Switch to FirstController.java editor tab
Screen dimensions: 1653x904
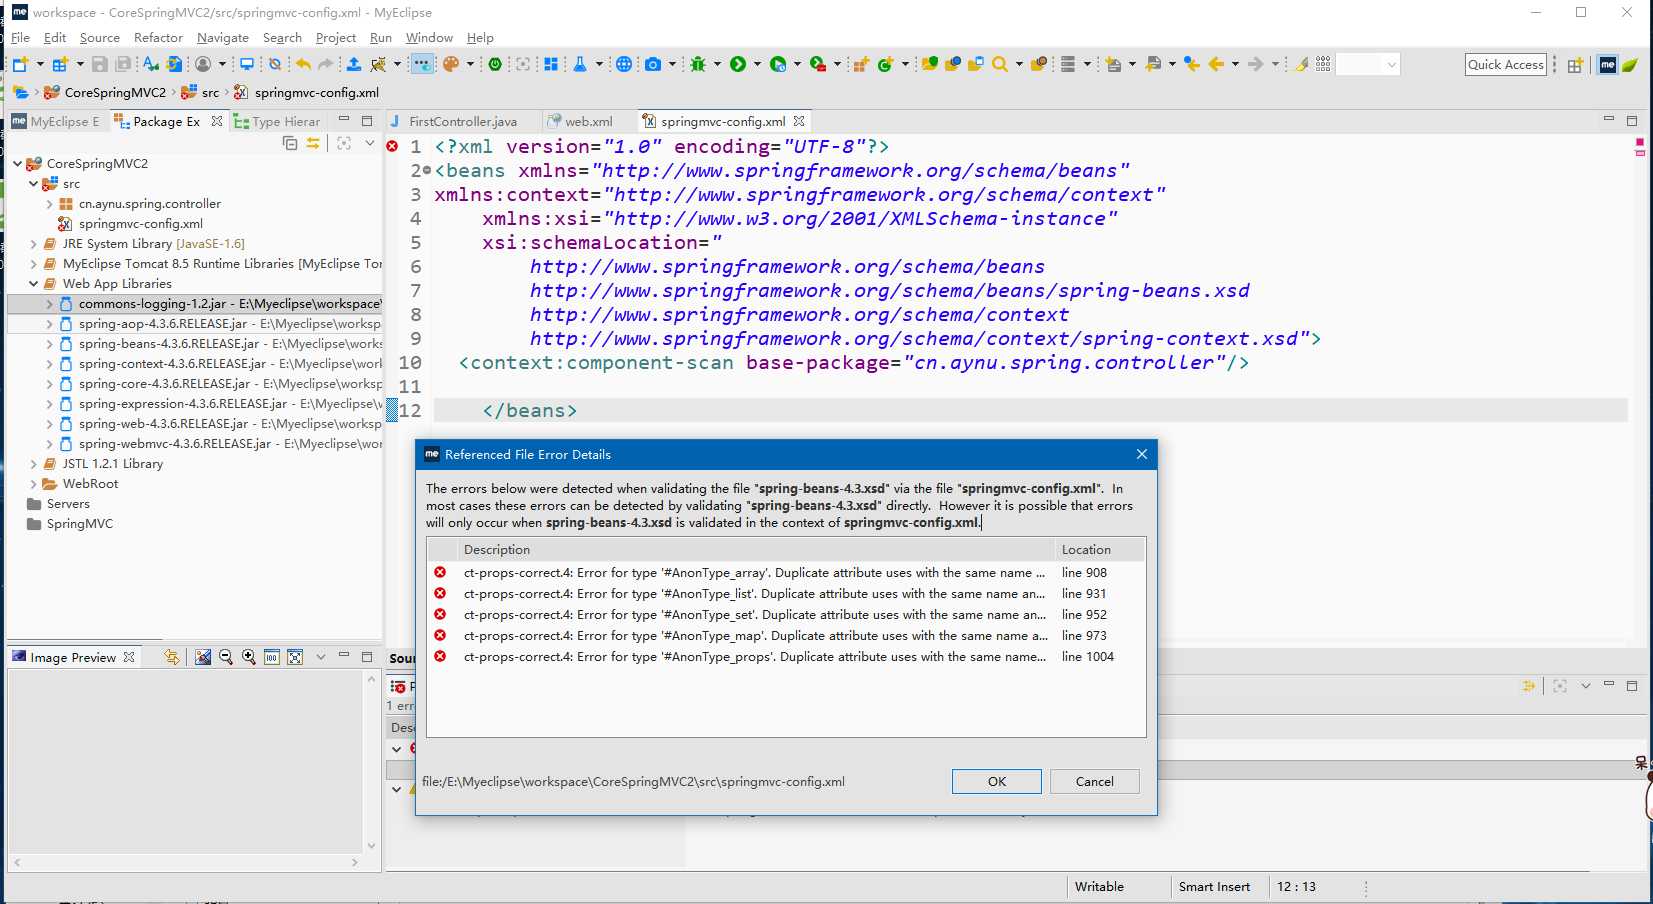click(462, 121)
